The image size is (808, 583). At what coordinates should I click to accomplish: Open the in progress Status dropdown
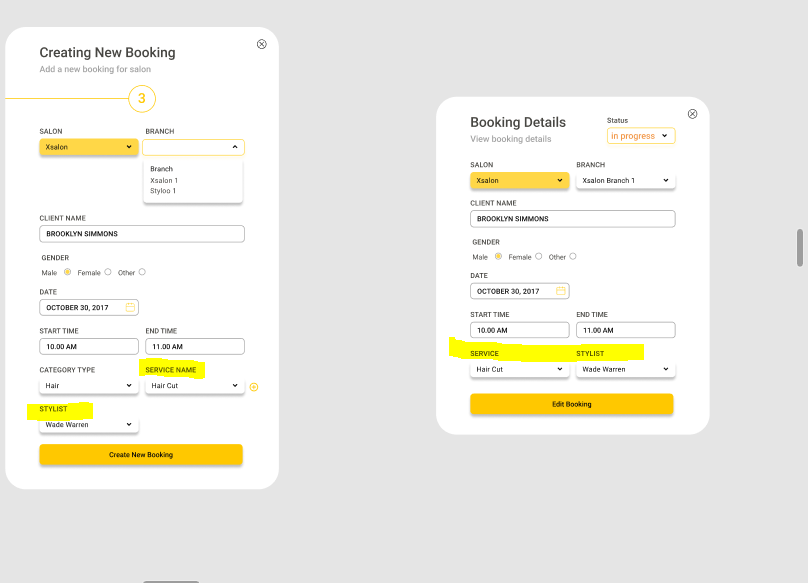[641, 136]
